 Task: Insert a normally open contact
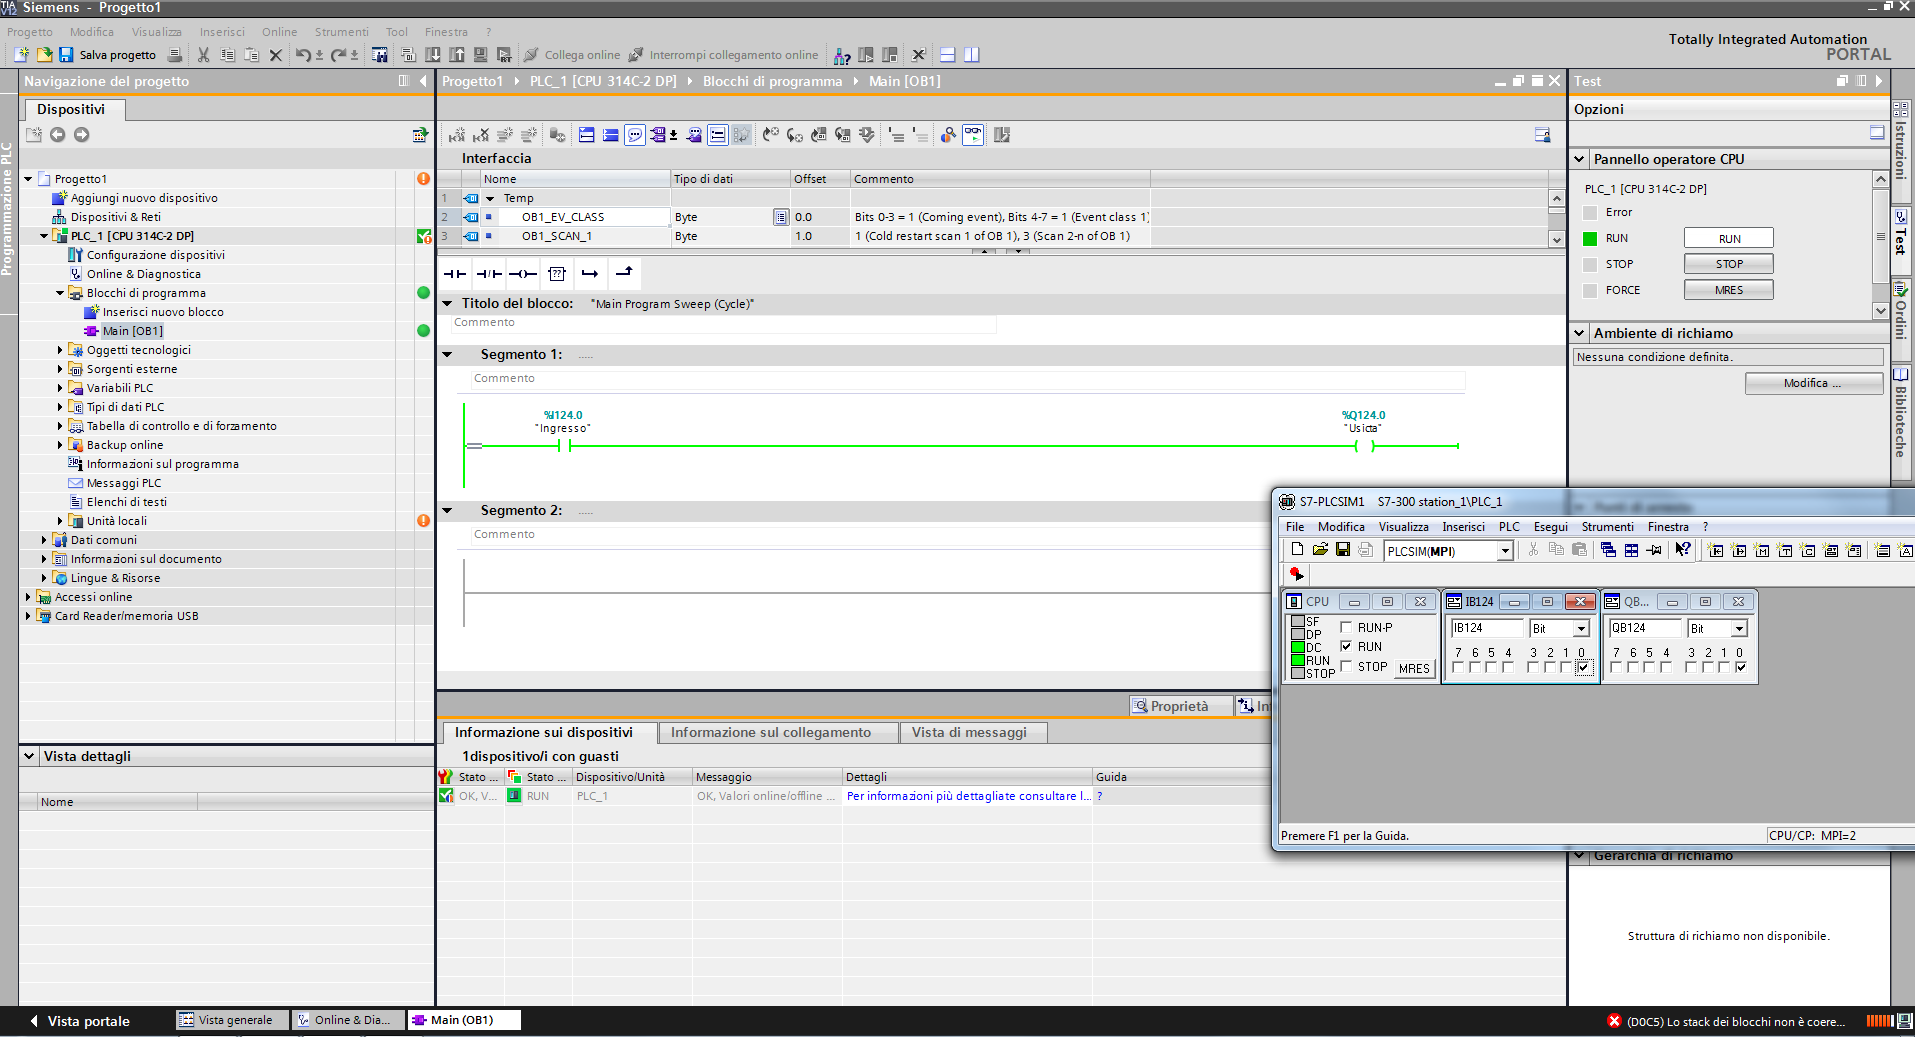coord(455,274)
